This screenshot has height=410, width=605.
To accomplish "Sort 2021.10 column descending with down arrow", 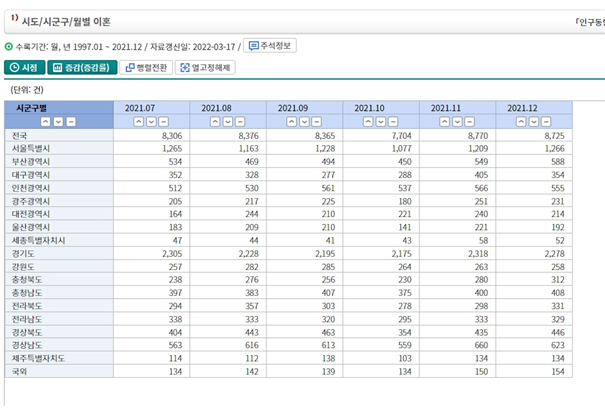I will point(381,122).
